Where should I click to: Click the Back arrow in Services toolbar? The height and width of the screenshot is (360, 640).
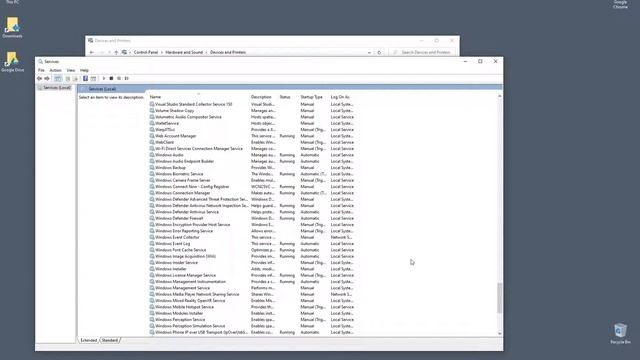40,78
